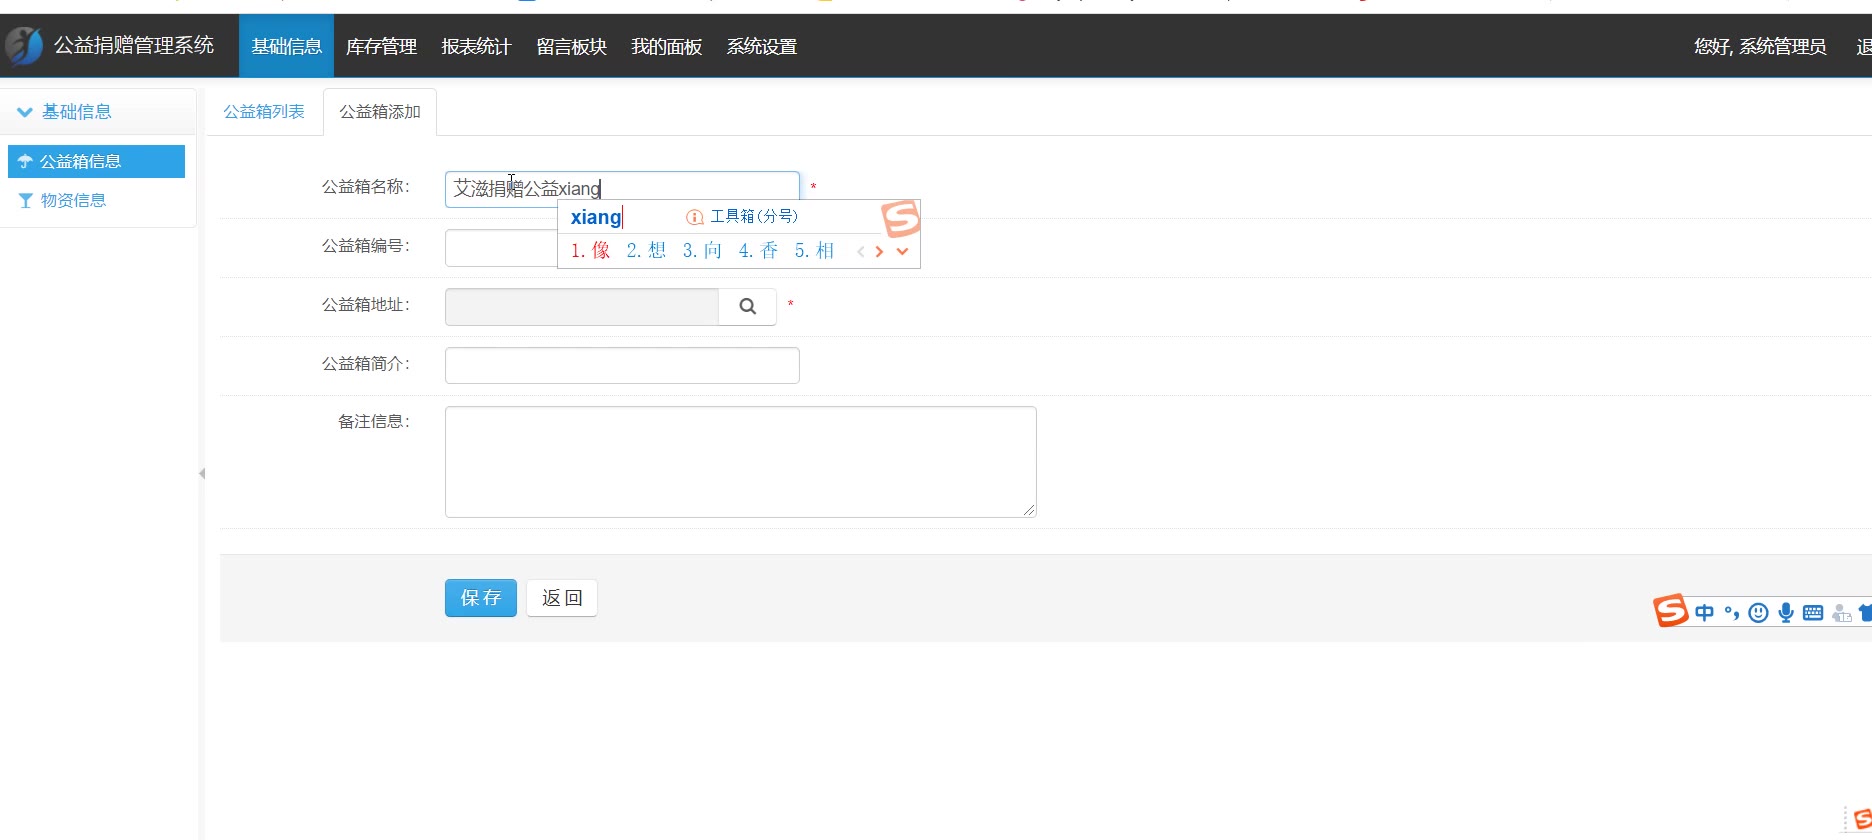Click the 返回 back button

point(562,598)
